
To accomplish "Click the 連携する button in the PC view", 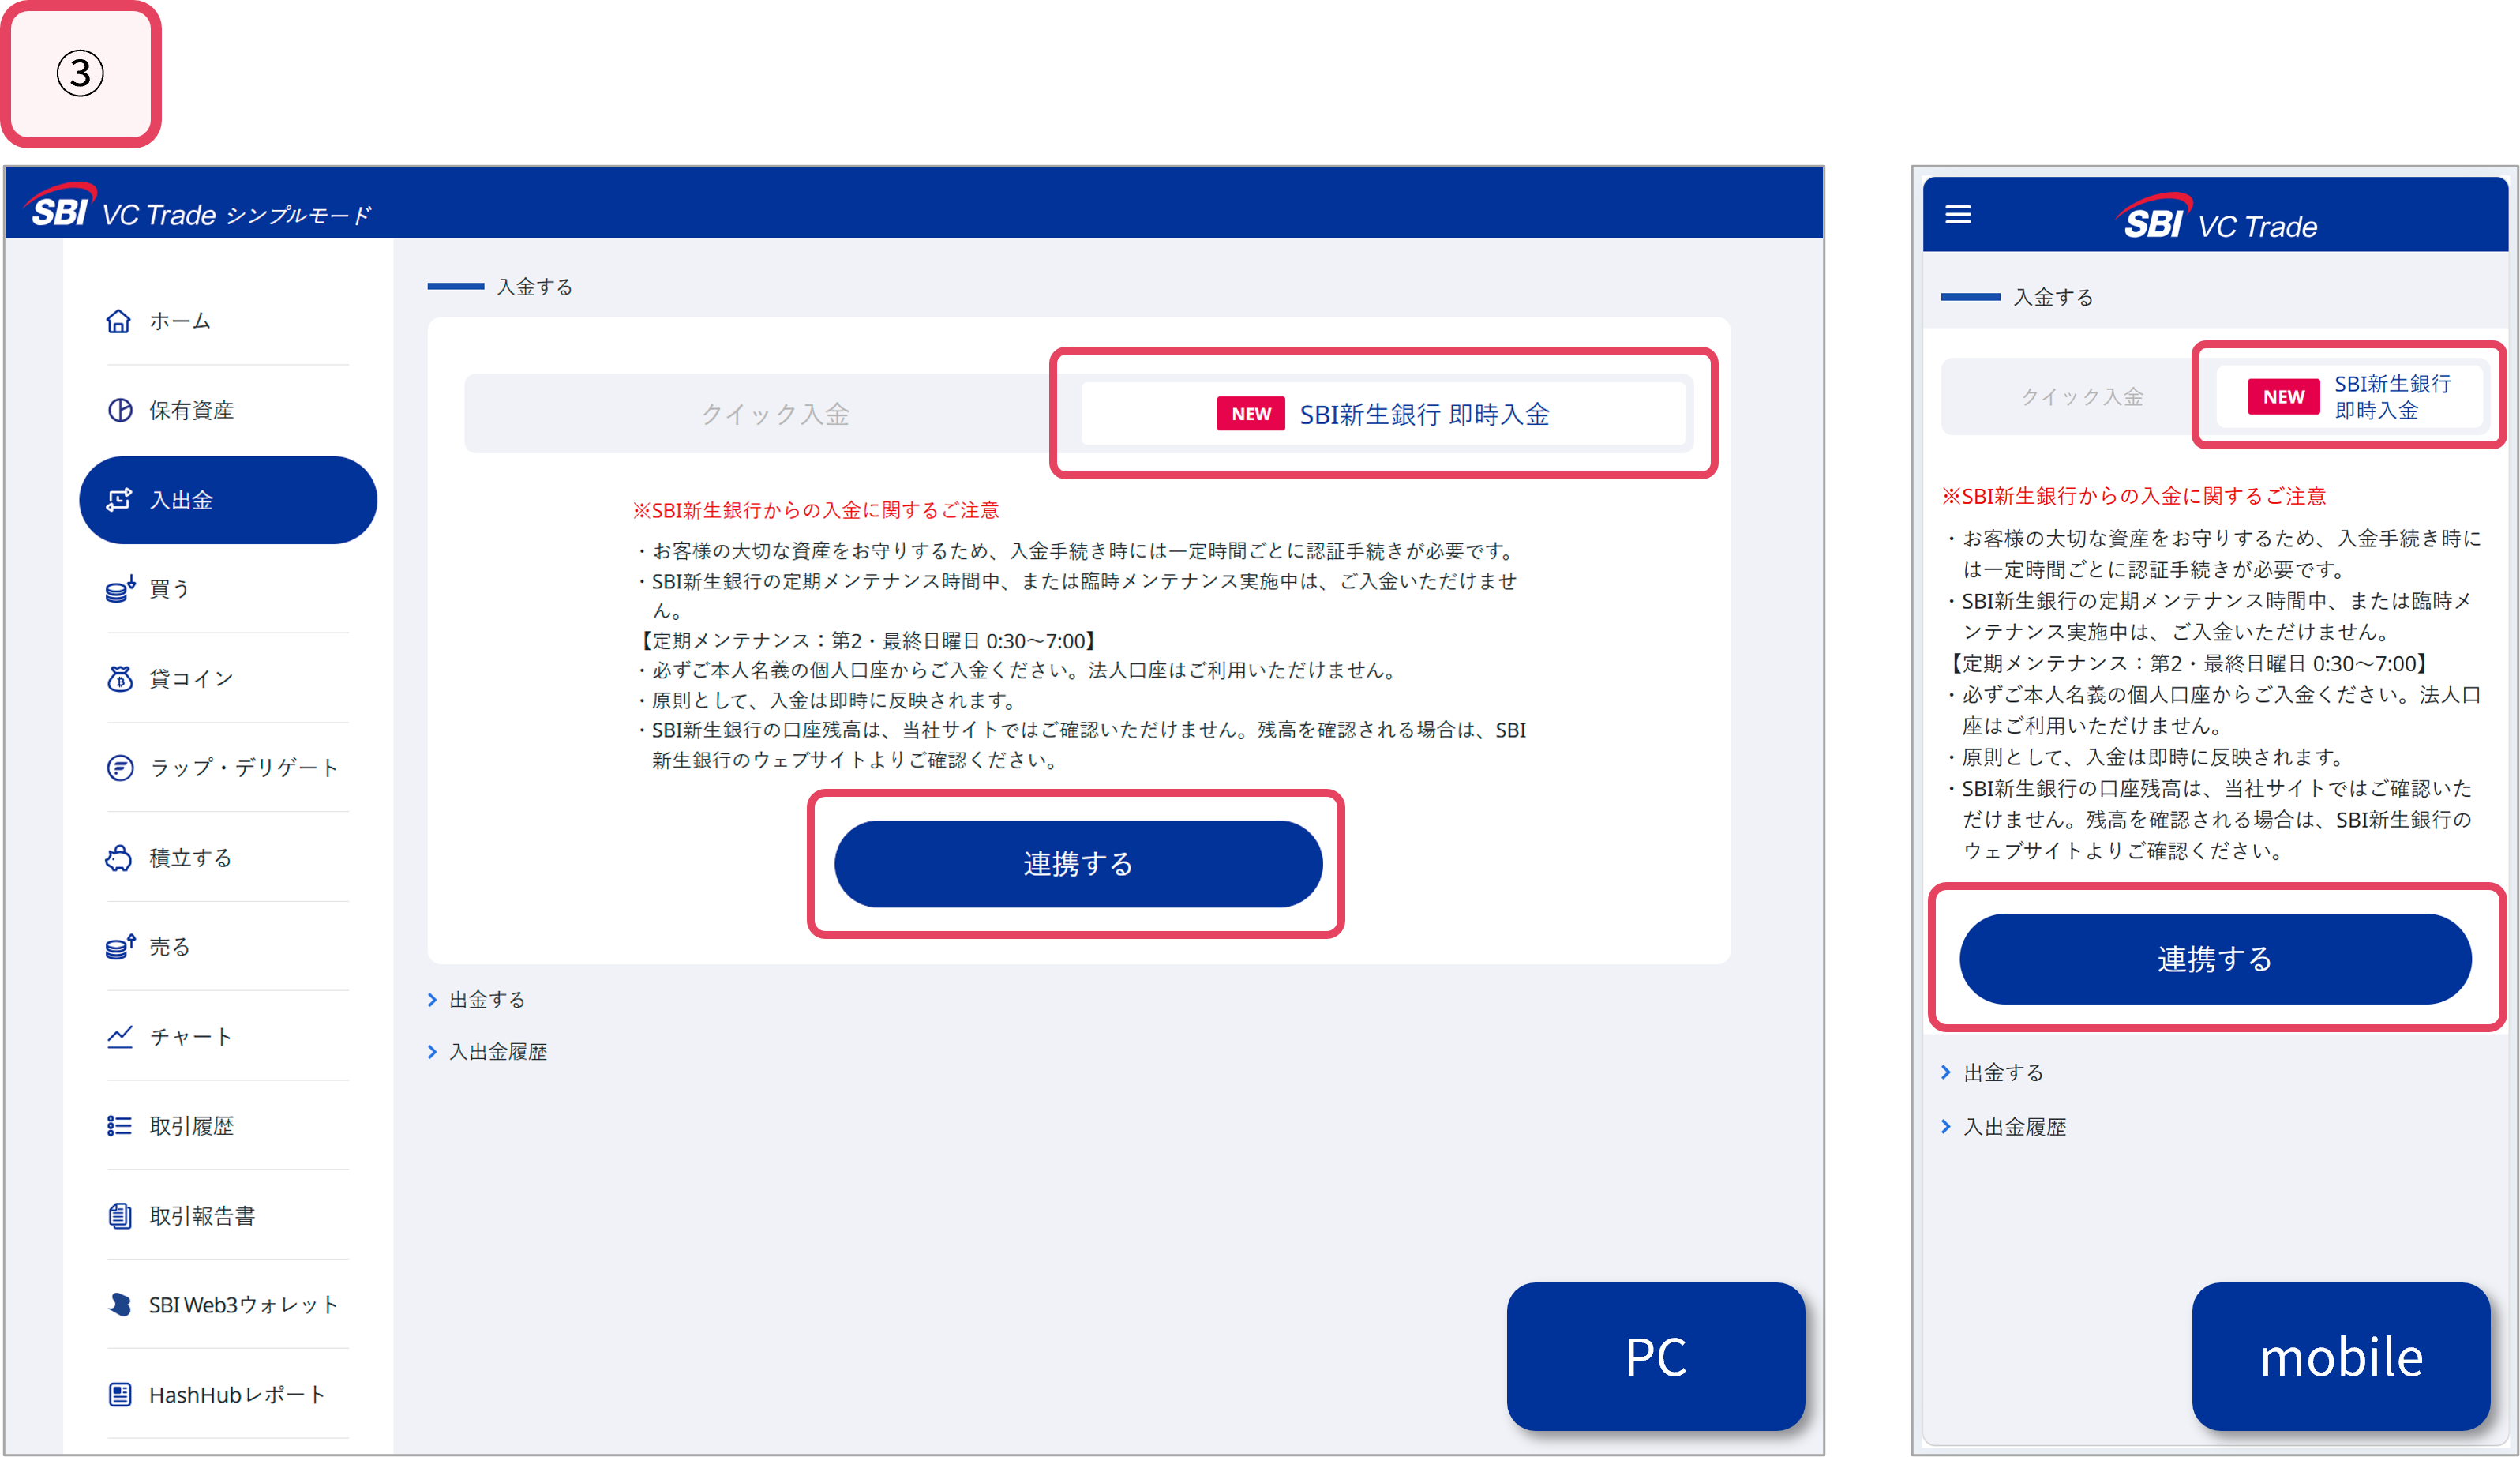I will (1078, 864).
